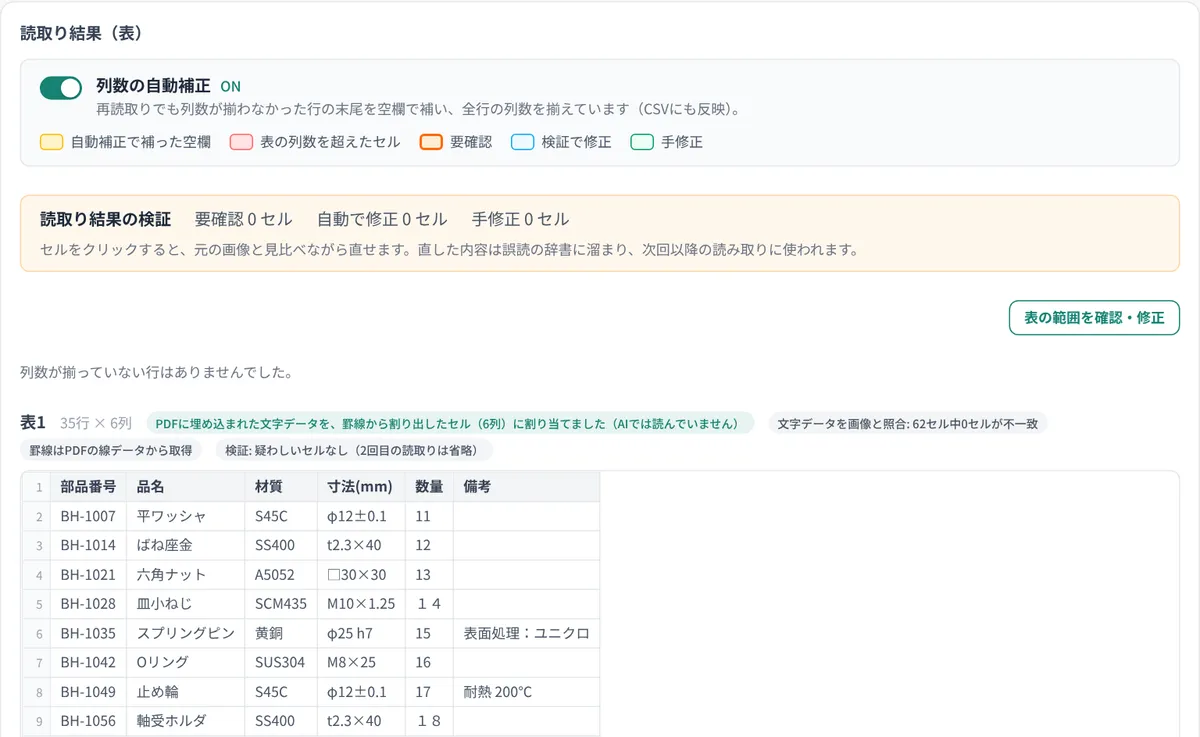
Task: Click the 野線はPDFの線データから取得 badge
Action: click(x=111, y=450)
